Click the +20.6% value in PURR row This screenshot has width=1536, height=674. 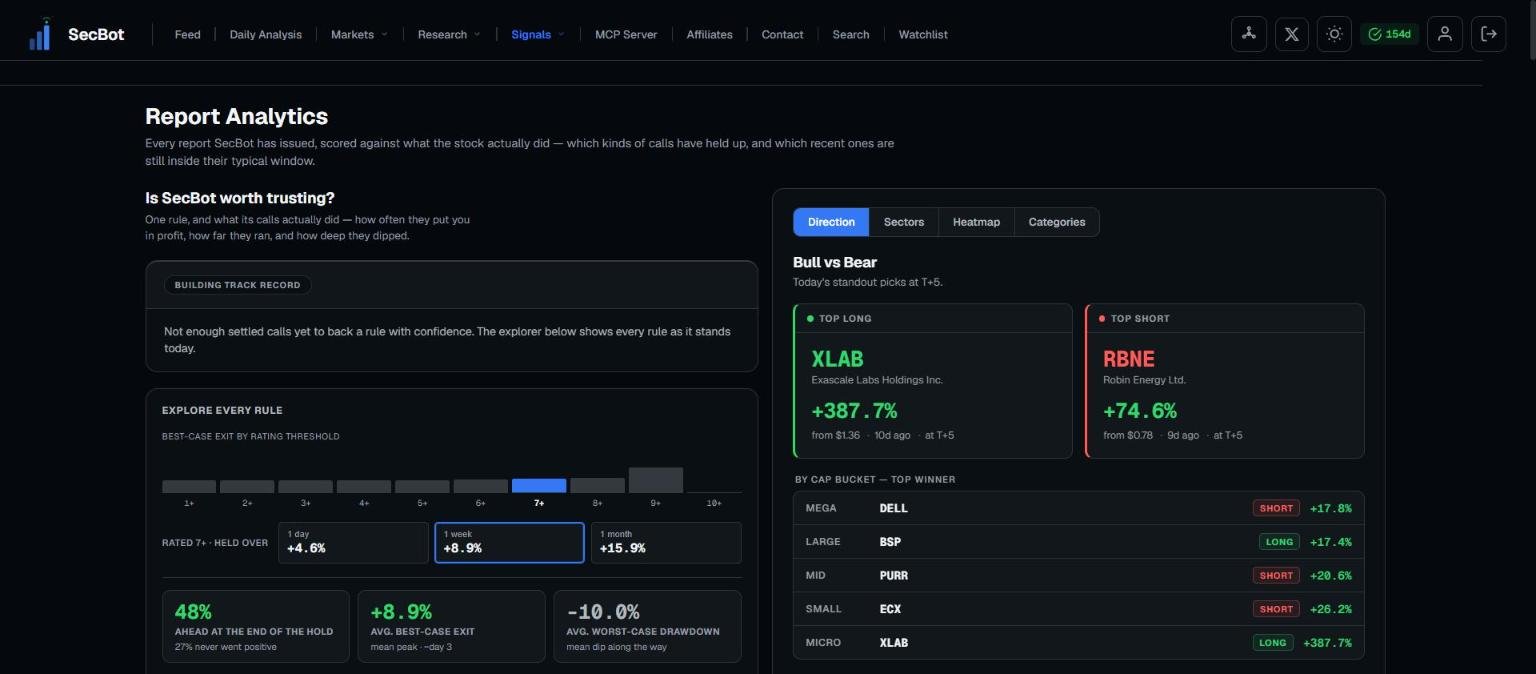tap(1330, 575)
